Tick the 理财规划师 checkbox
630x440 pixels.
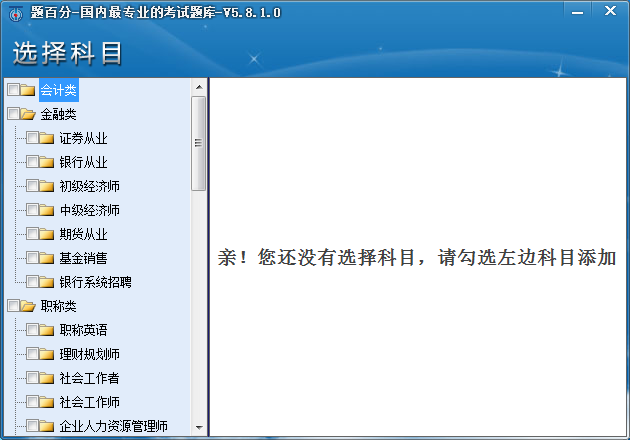(x=33, y=354)
